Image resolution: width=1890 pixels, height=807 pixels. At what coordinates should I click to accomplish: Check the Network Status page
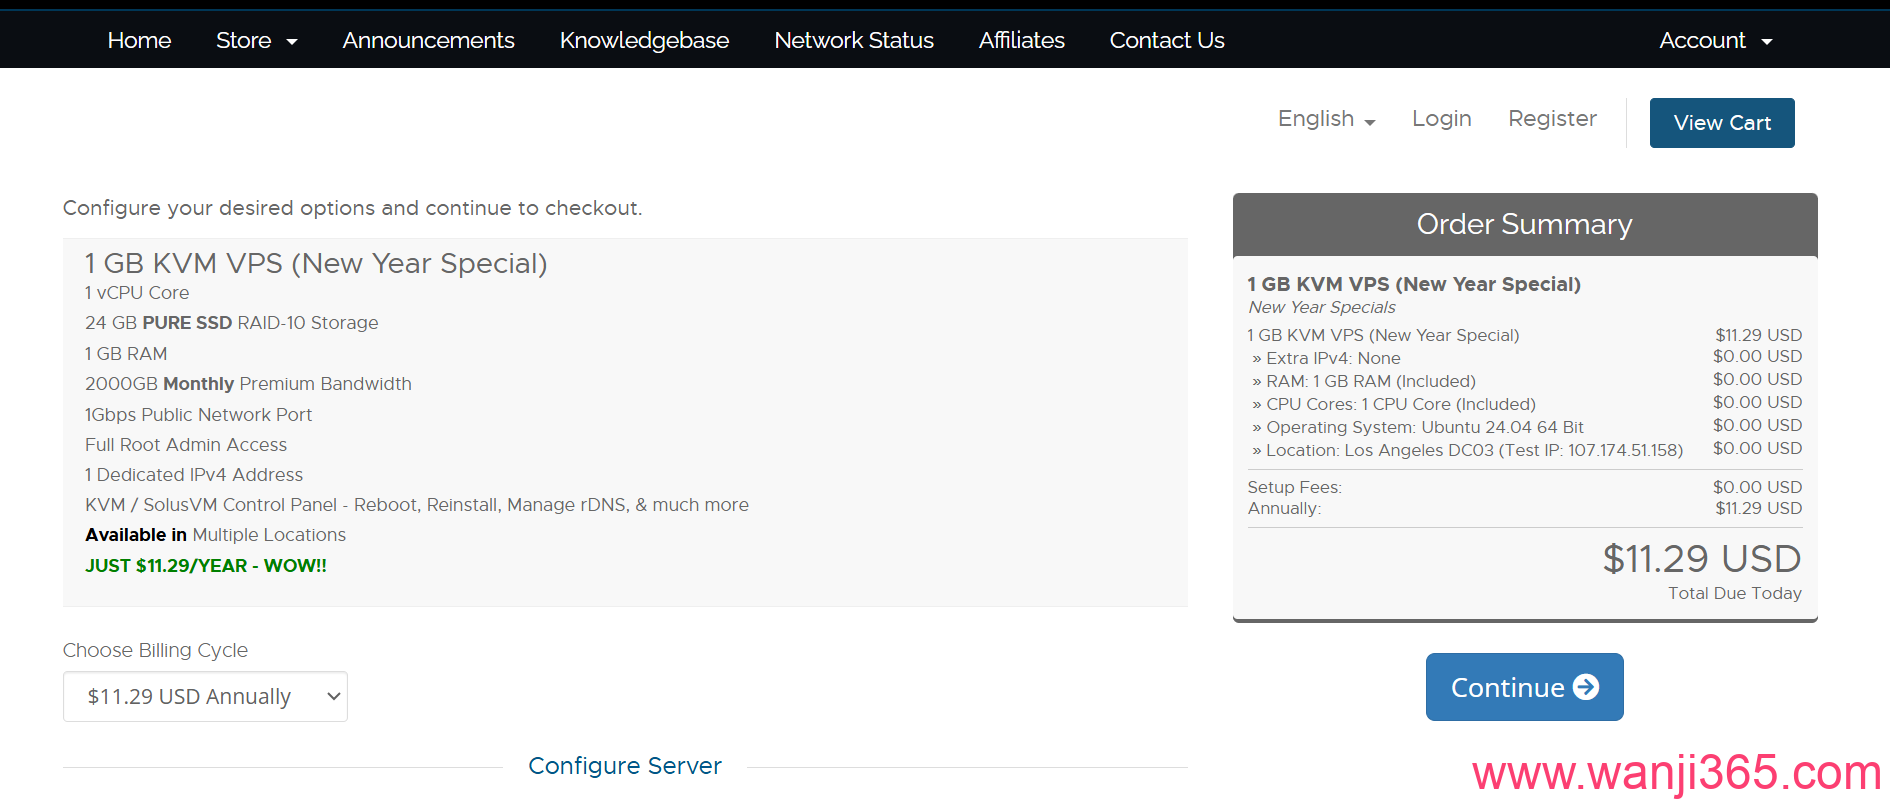pos(853,40)
